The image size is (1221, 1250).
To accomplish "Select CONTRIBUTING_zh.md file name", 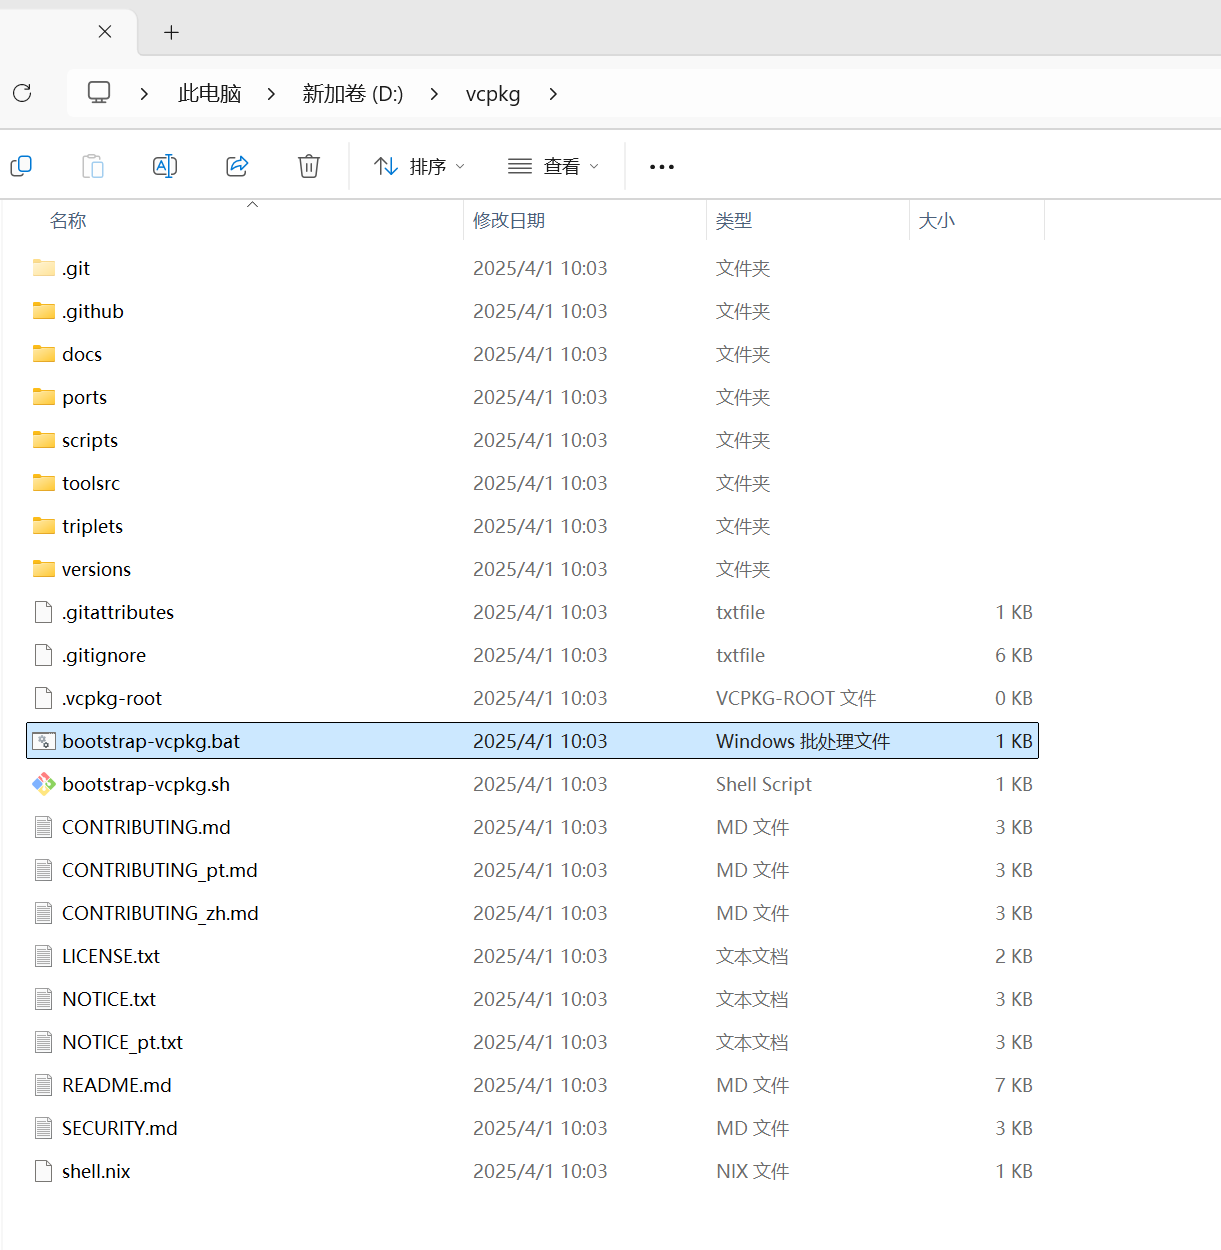I will coord(160,913).
